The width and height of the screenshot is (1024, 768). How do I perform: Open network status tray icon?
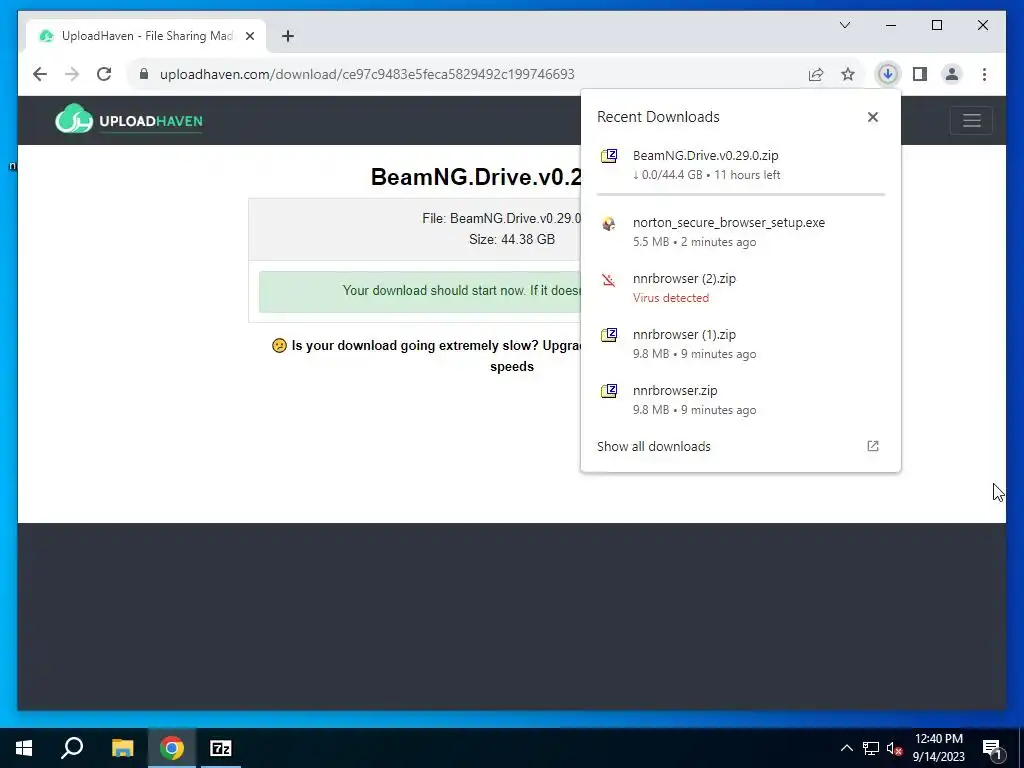point(871,748)
